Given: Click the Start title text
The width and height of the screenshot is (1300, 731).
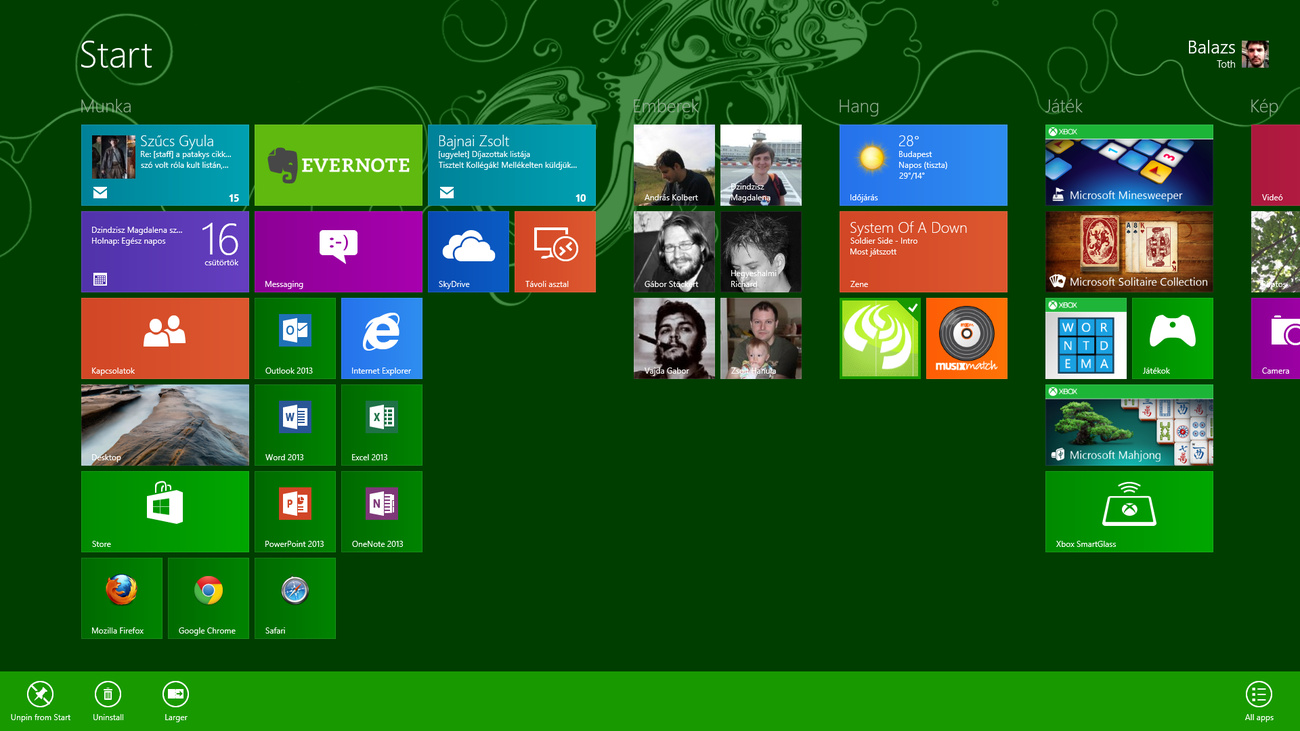Looking at the screenshot, I should tap(116, 55).
